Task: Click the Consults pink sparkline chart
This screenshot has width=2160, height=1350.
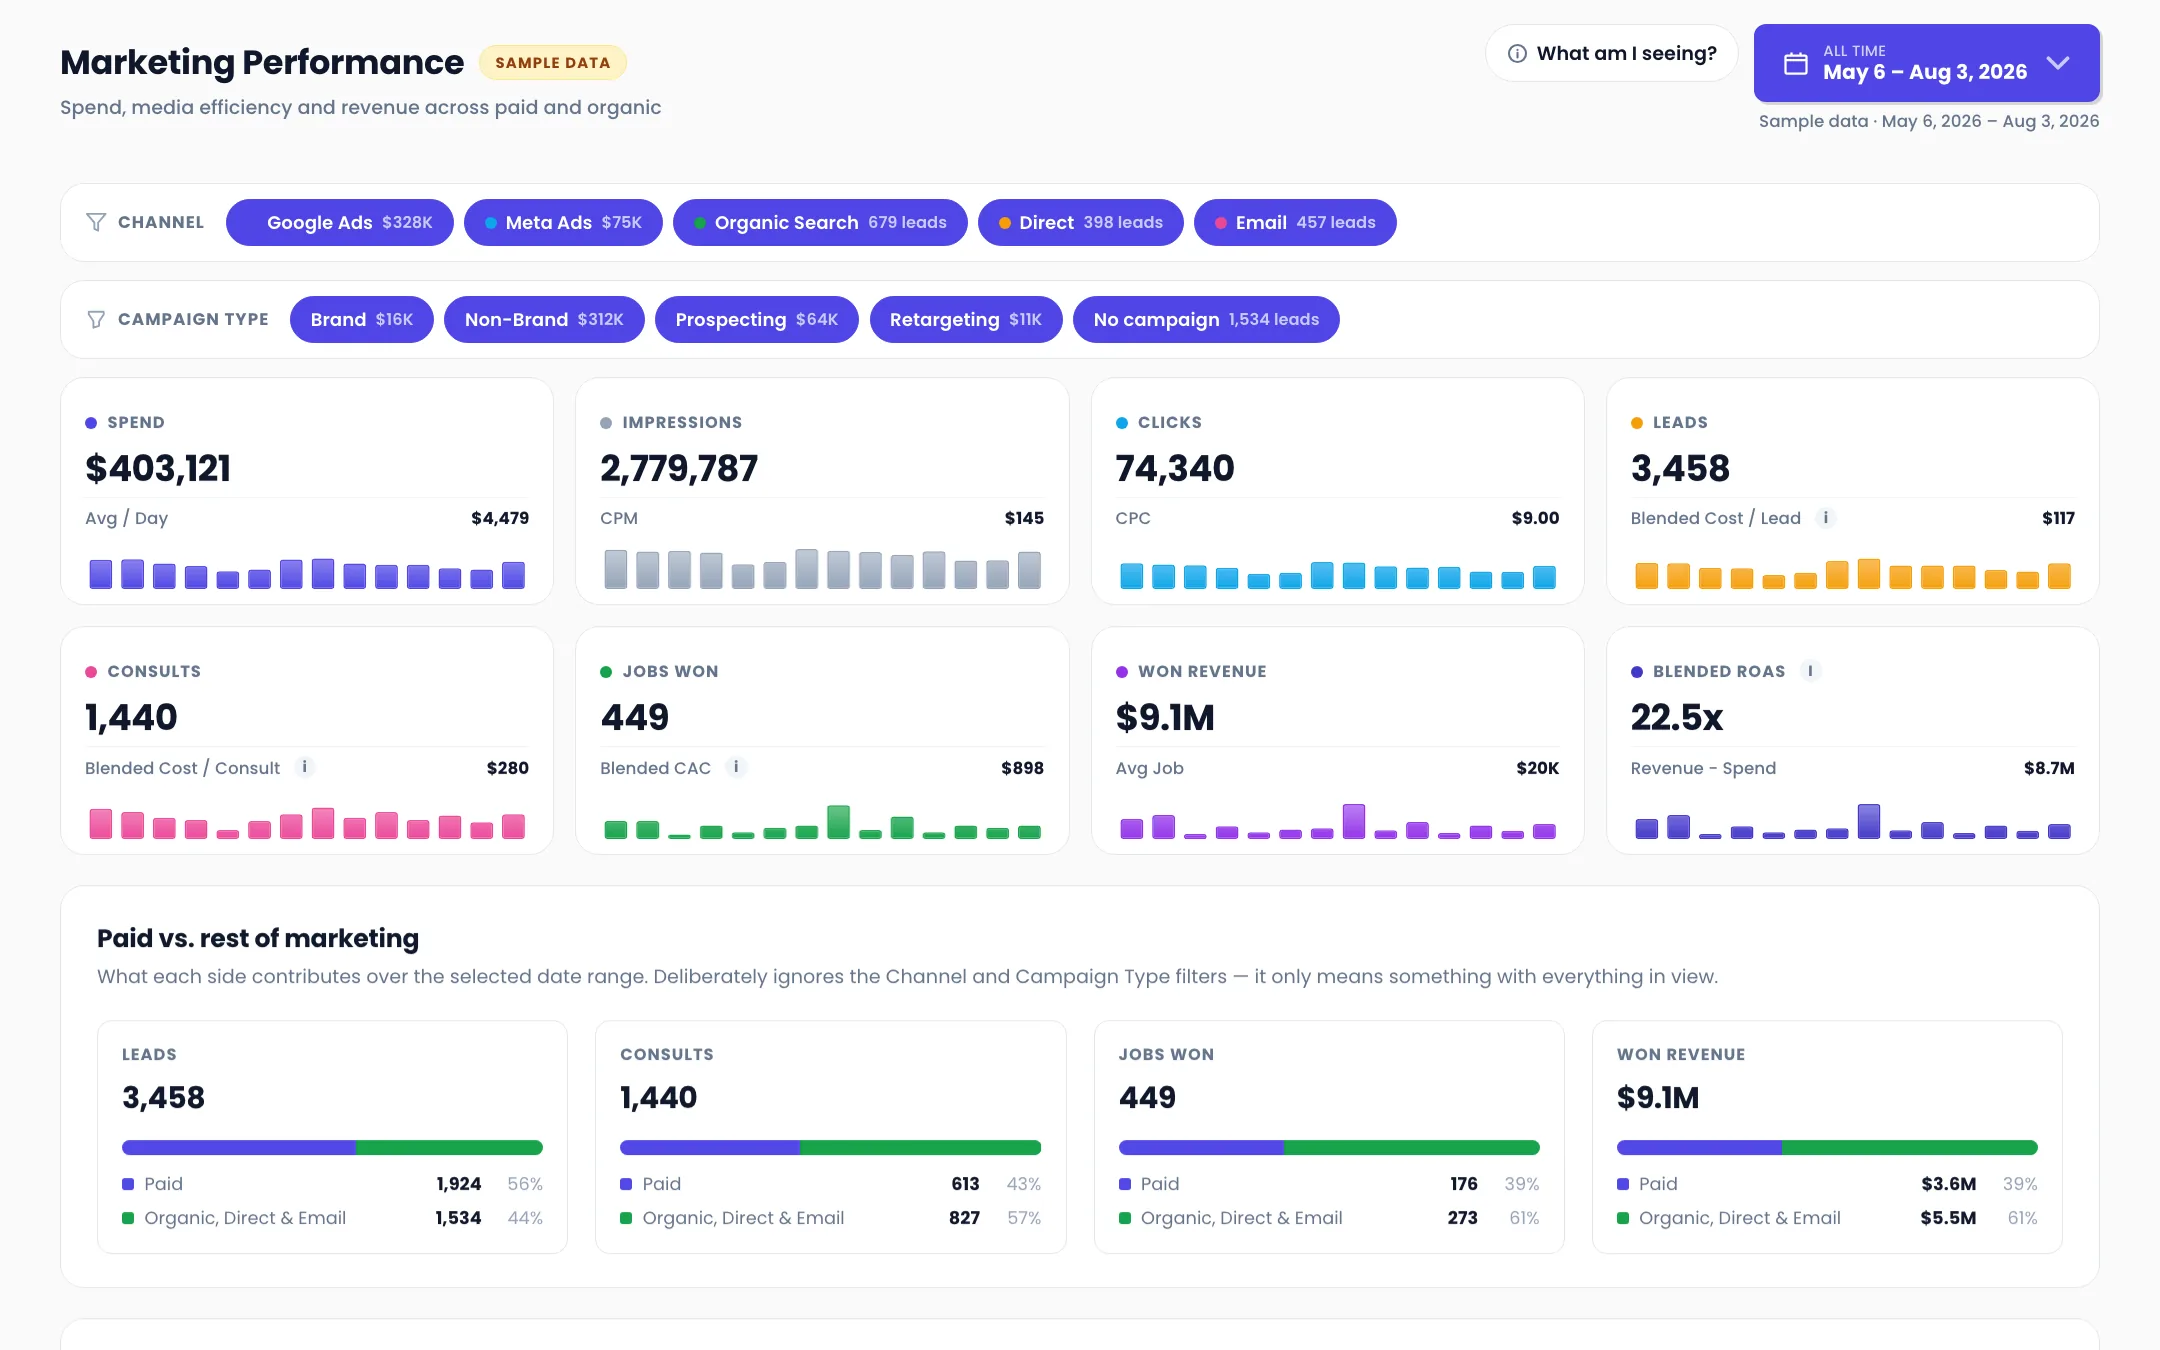Action: coord(307,823)
